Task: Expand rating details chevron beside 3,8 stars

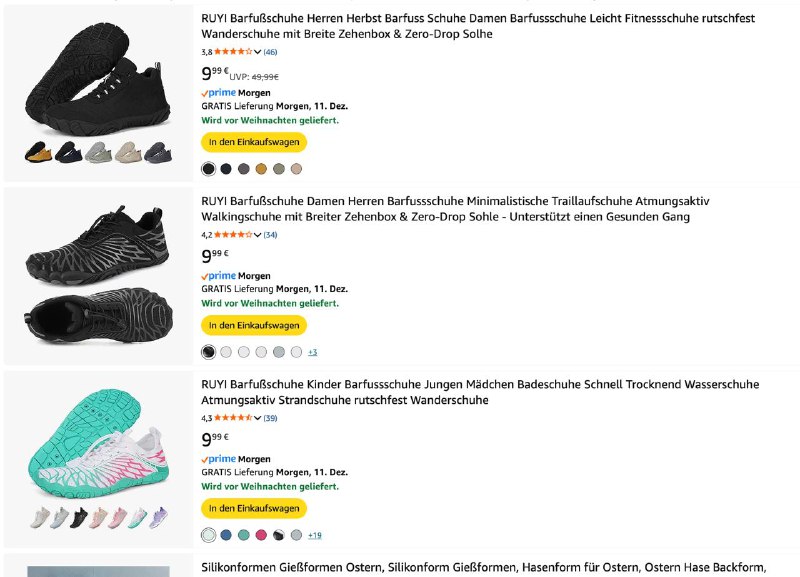Action: click(258, 52)
